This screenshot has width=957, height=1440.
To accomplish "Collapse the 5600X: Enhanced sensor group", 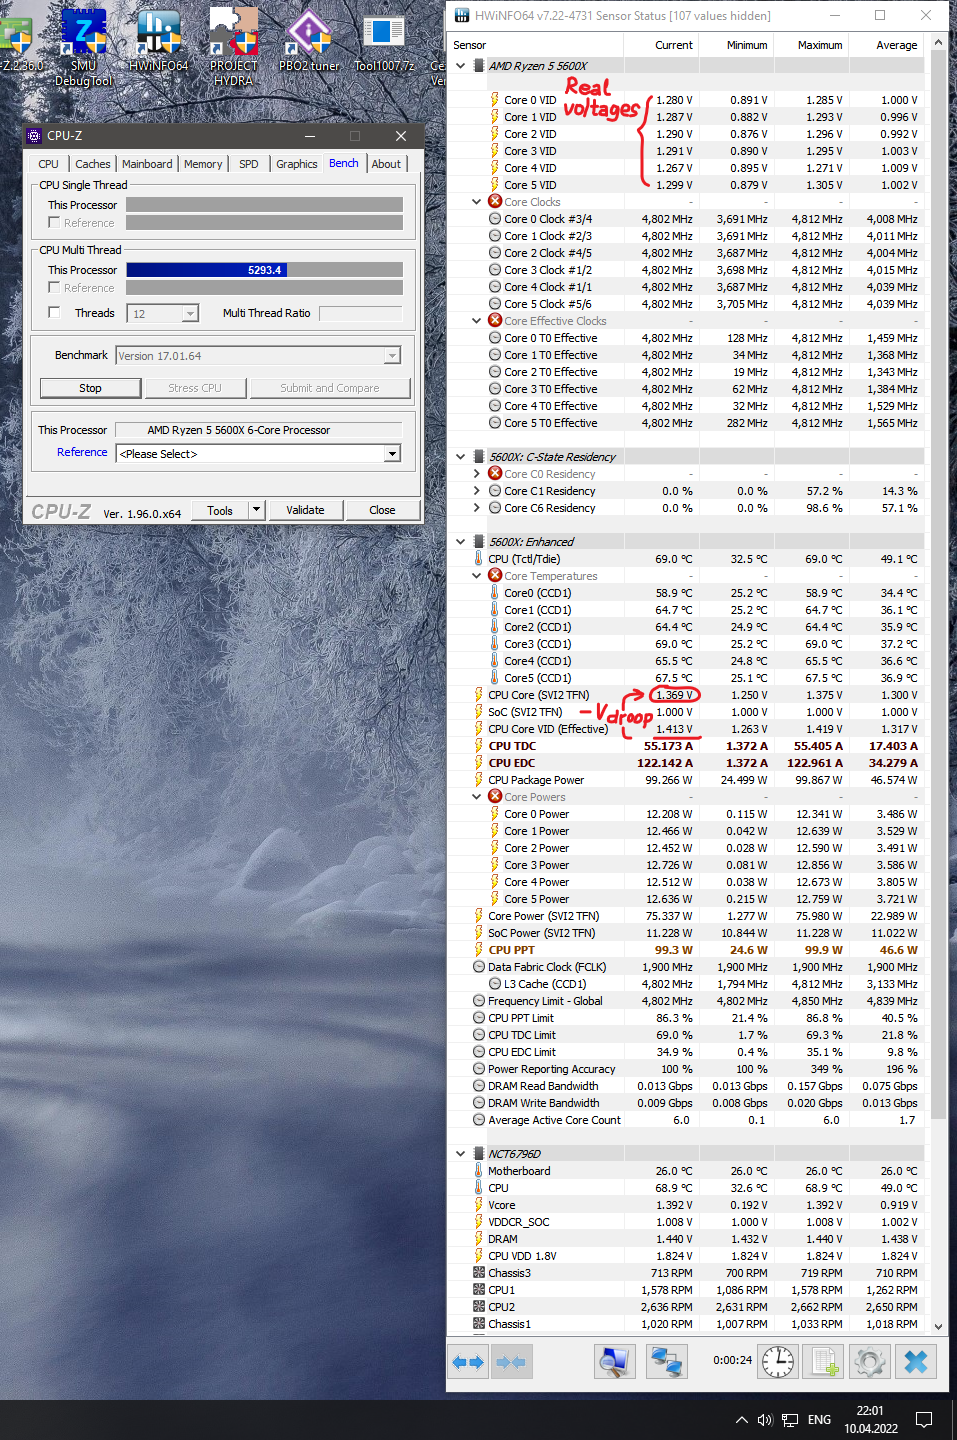I will click(x=461, y=542).
